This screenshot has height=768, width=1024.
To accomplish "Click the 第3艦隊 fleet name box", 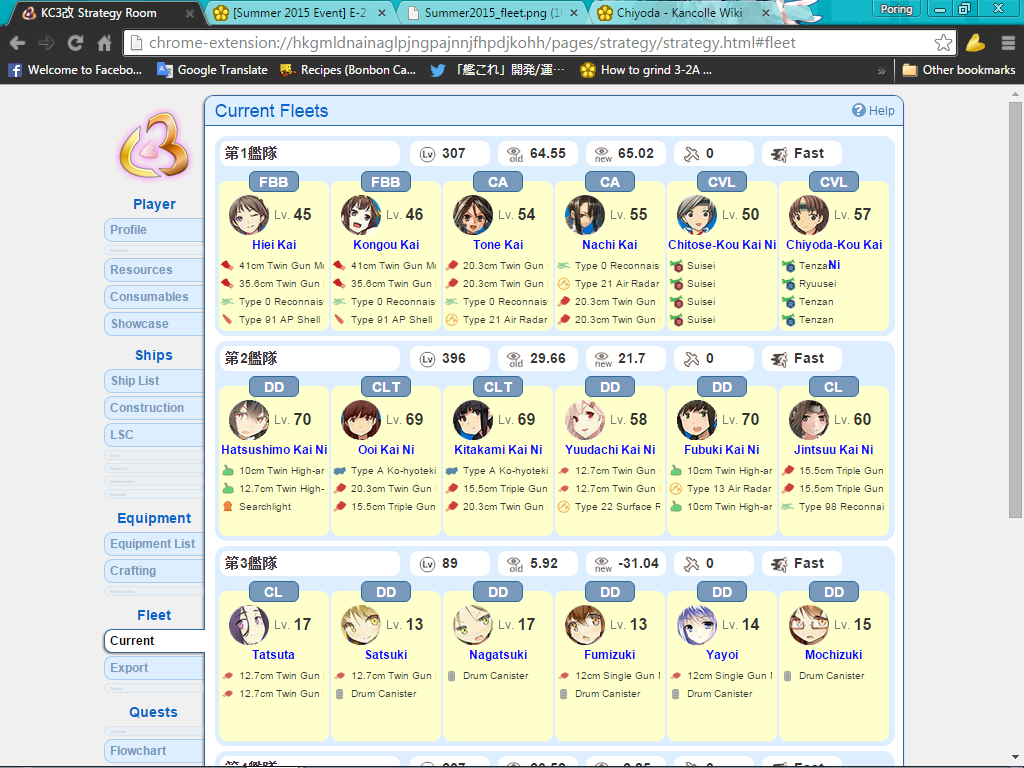I will click(x=310, y=564).
